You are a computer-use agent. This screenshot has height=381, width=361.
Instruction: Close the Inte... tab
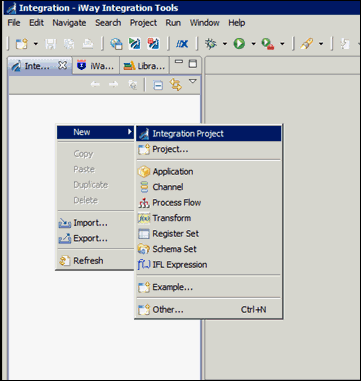[x=62, y=65]
